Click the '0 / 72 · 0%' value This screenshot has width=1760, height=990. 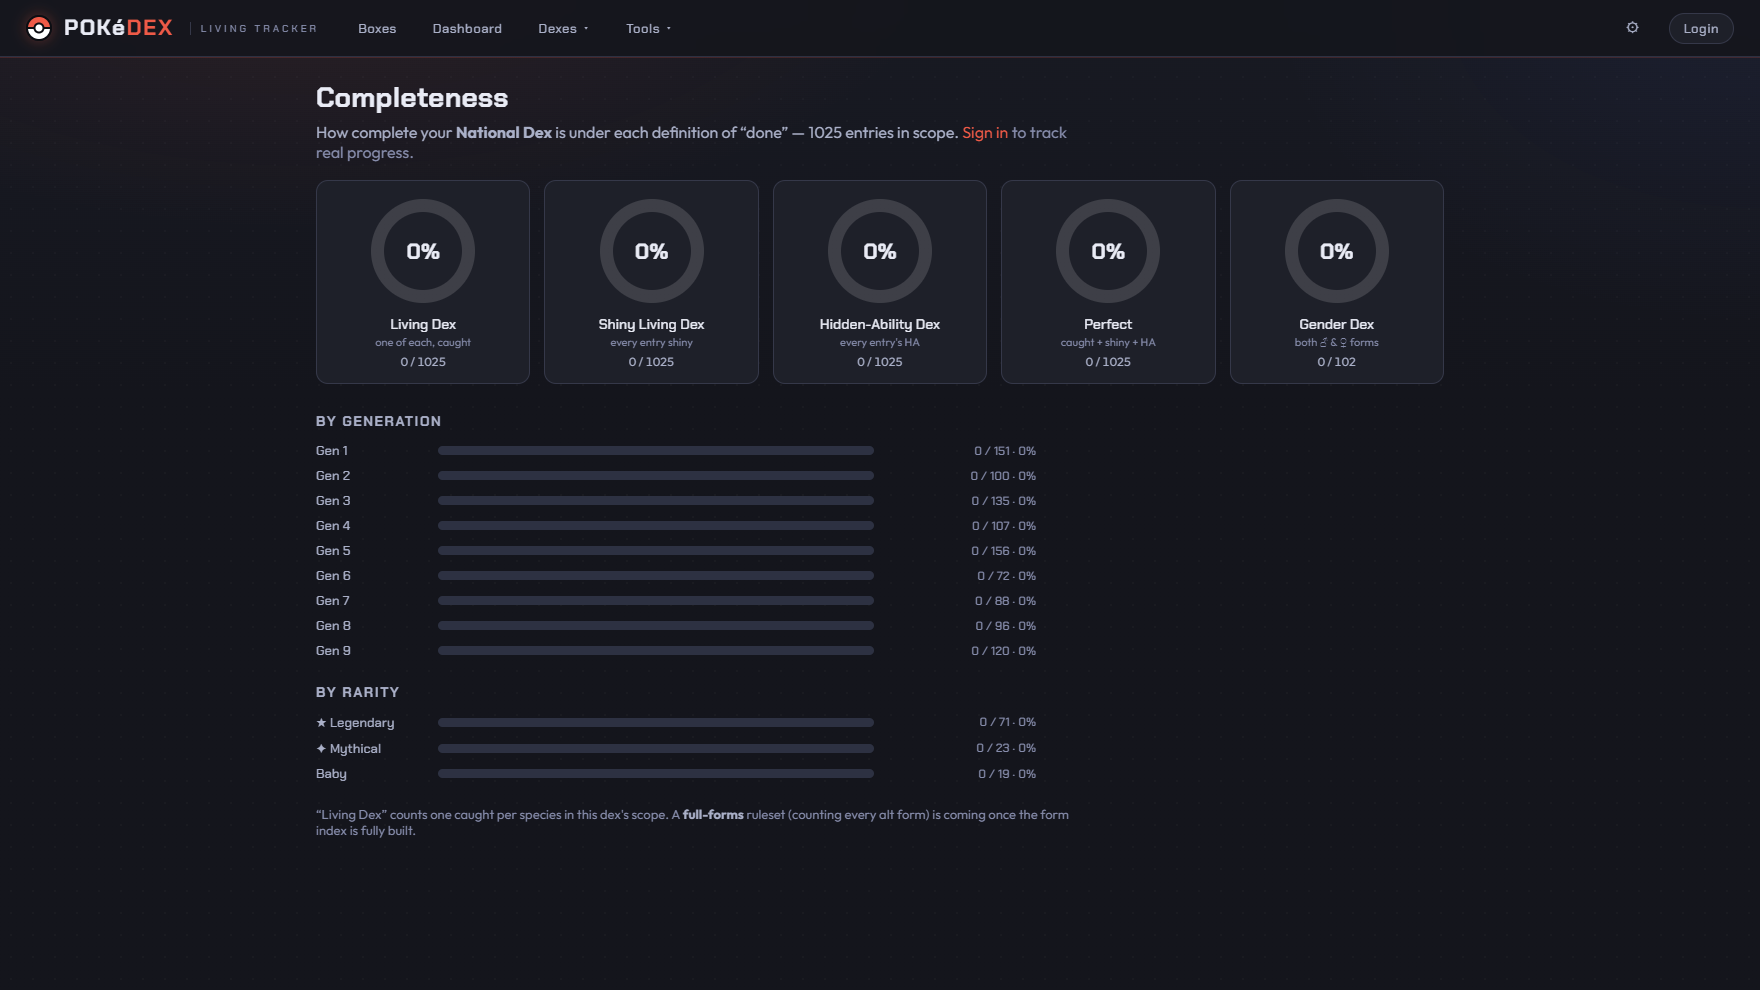click(1006, 576)
